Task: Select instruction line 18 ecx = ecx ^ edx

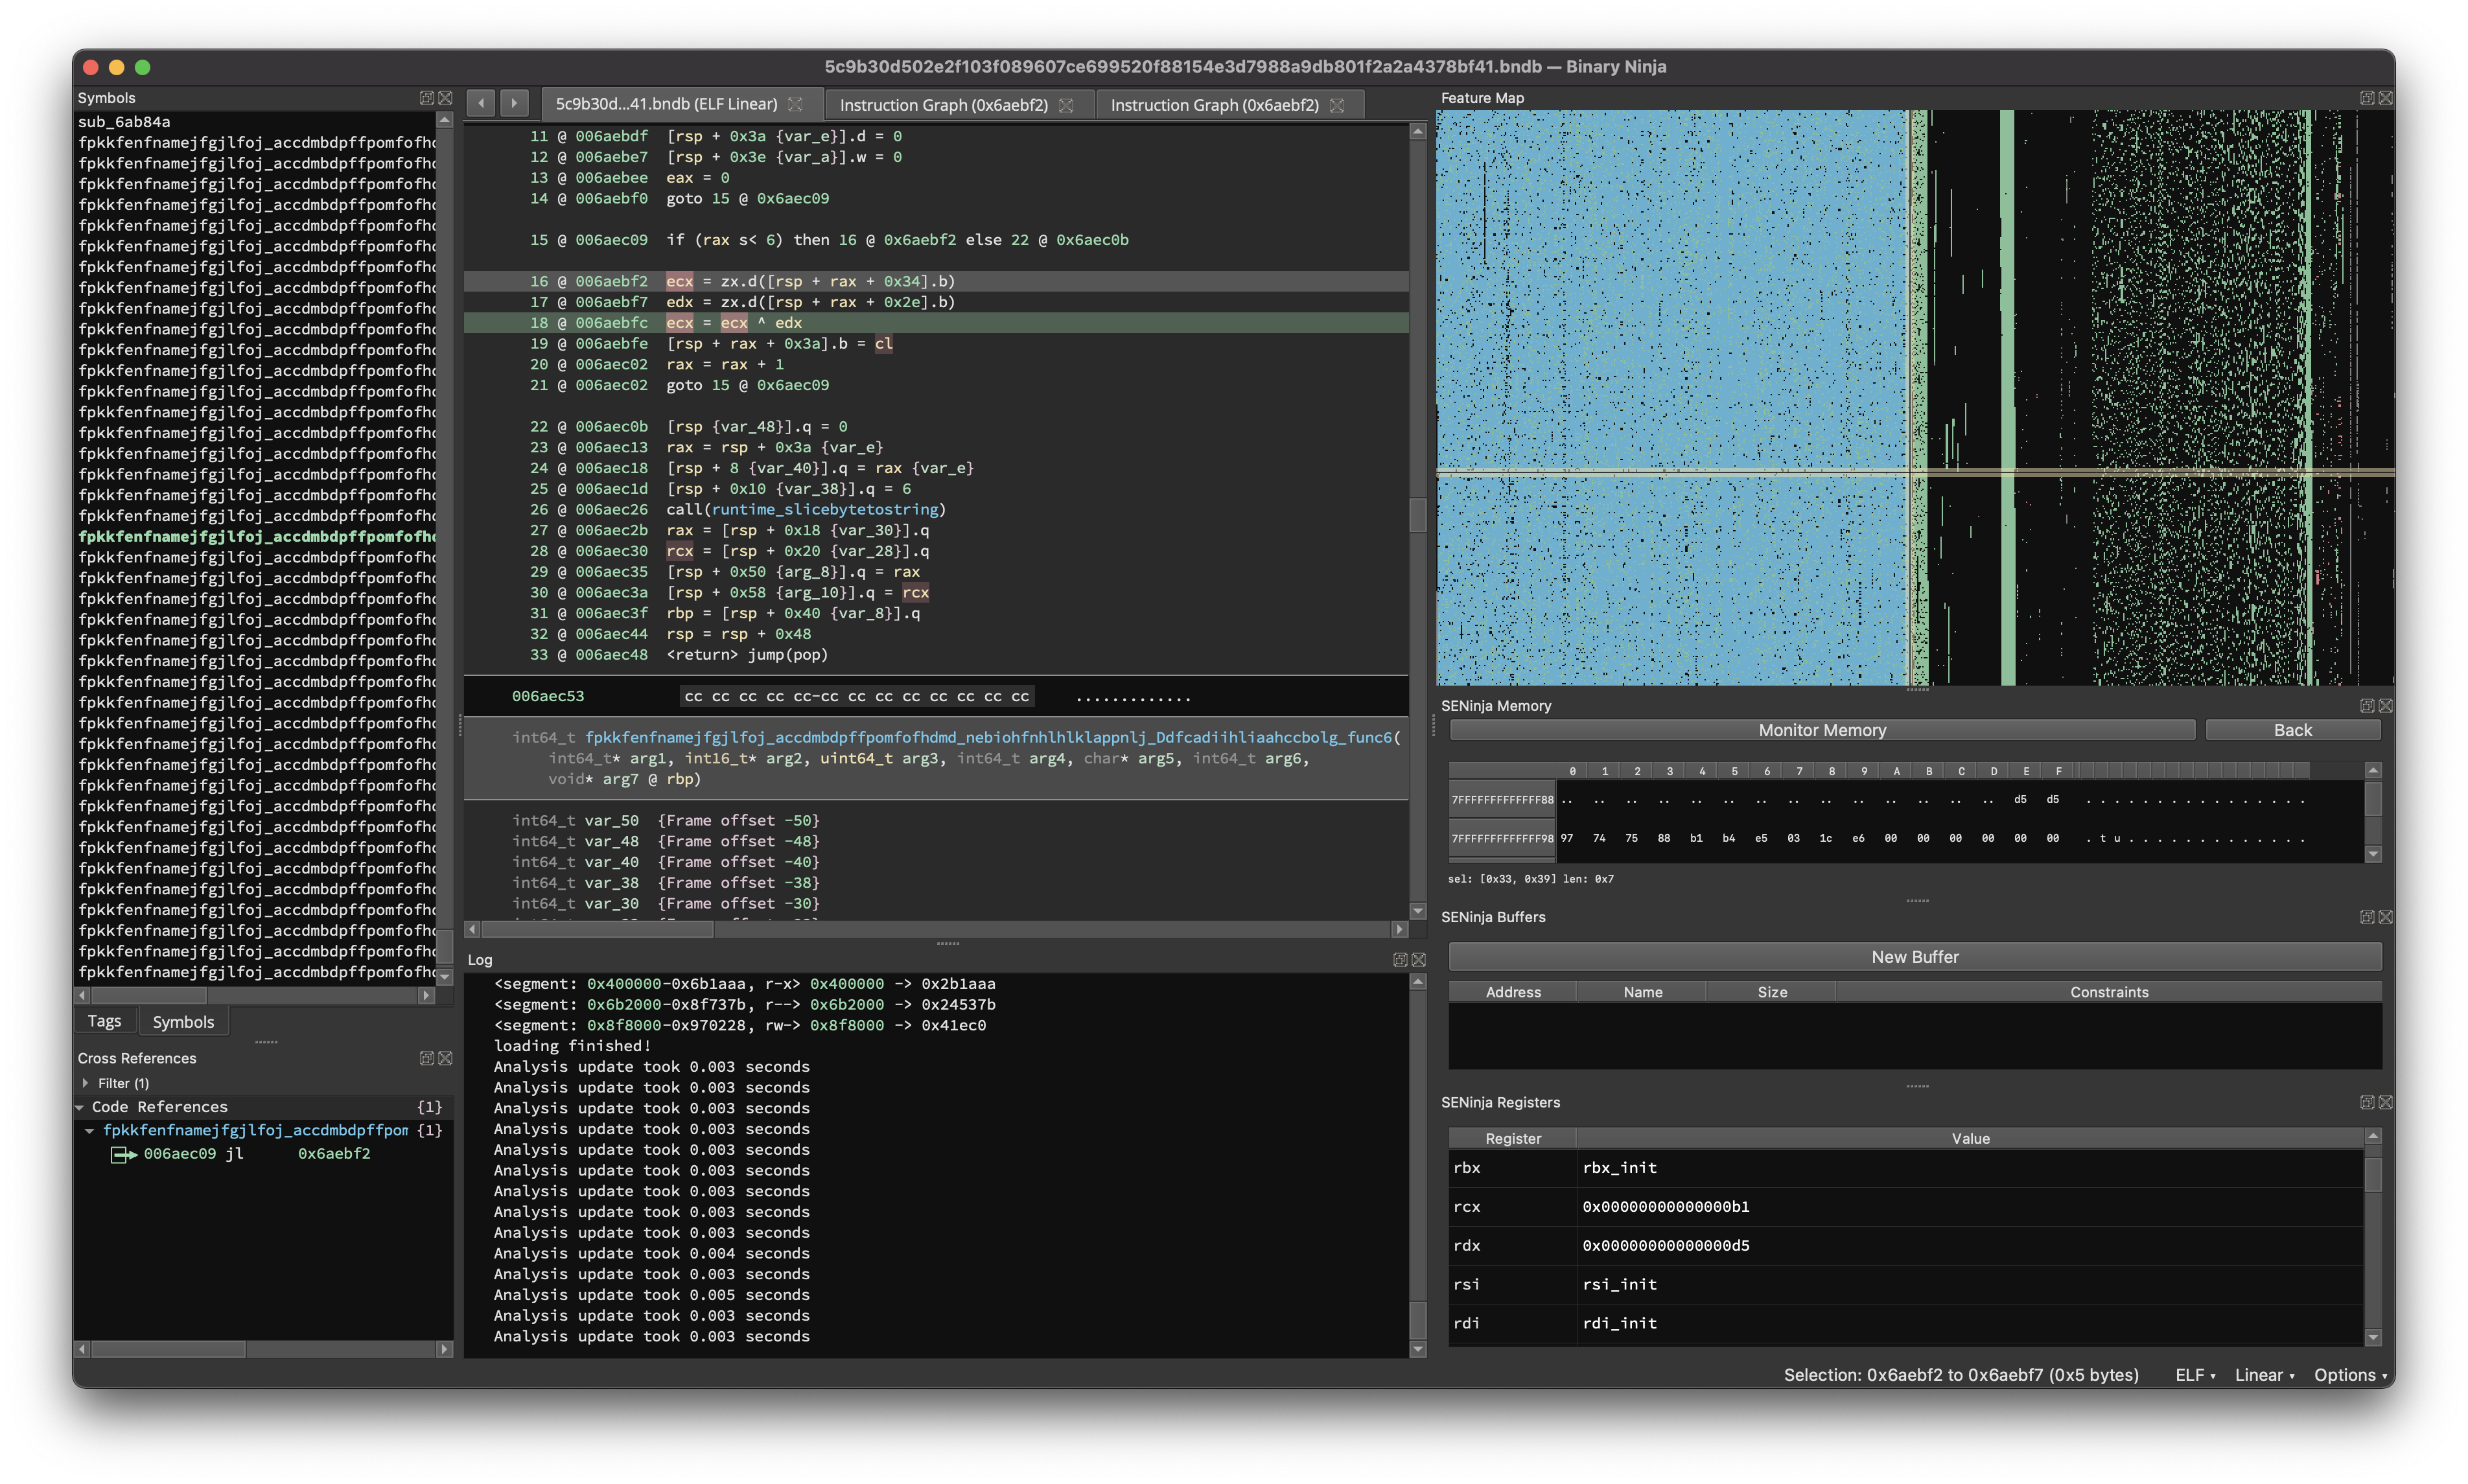Action: [935, 323]
